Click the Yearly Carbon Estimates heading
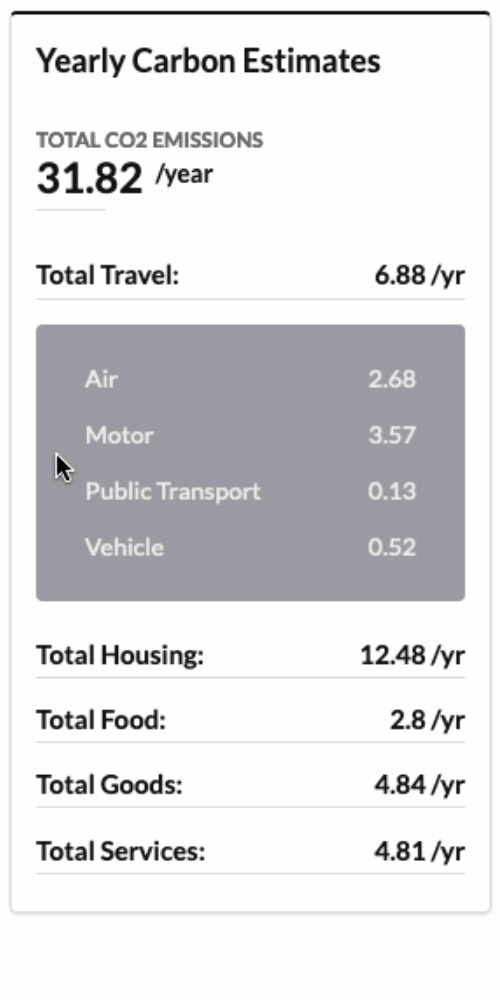 click(x=208, y=61)
